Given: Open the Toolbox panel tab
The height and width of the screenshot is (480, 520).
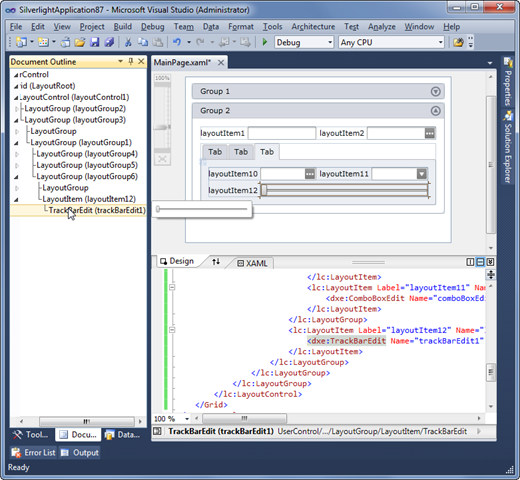Looking at the screenshot, I should [31, 435].
